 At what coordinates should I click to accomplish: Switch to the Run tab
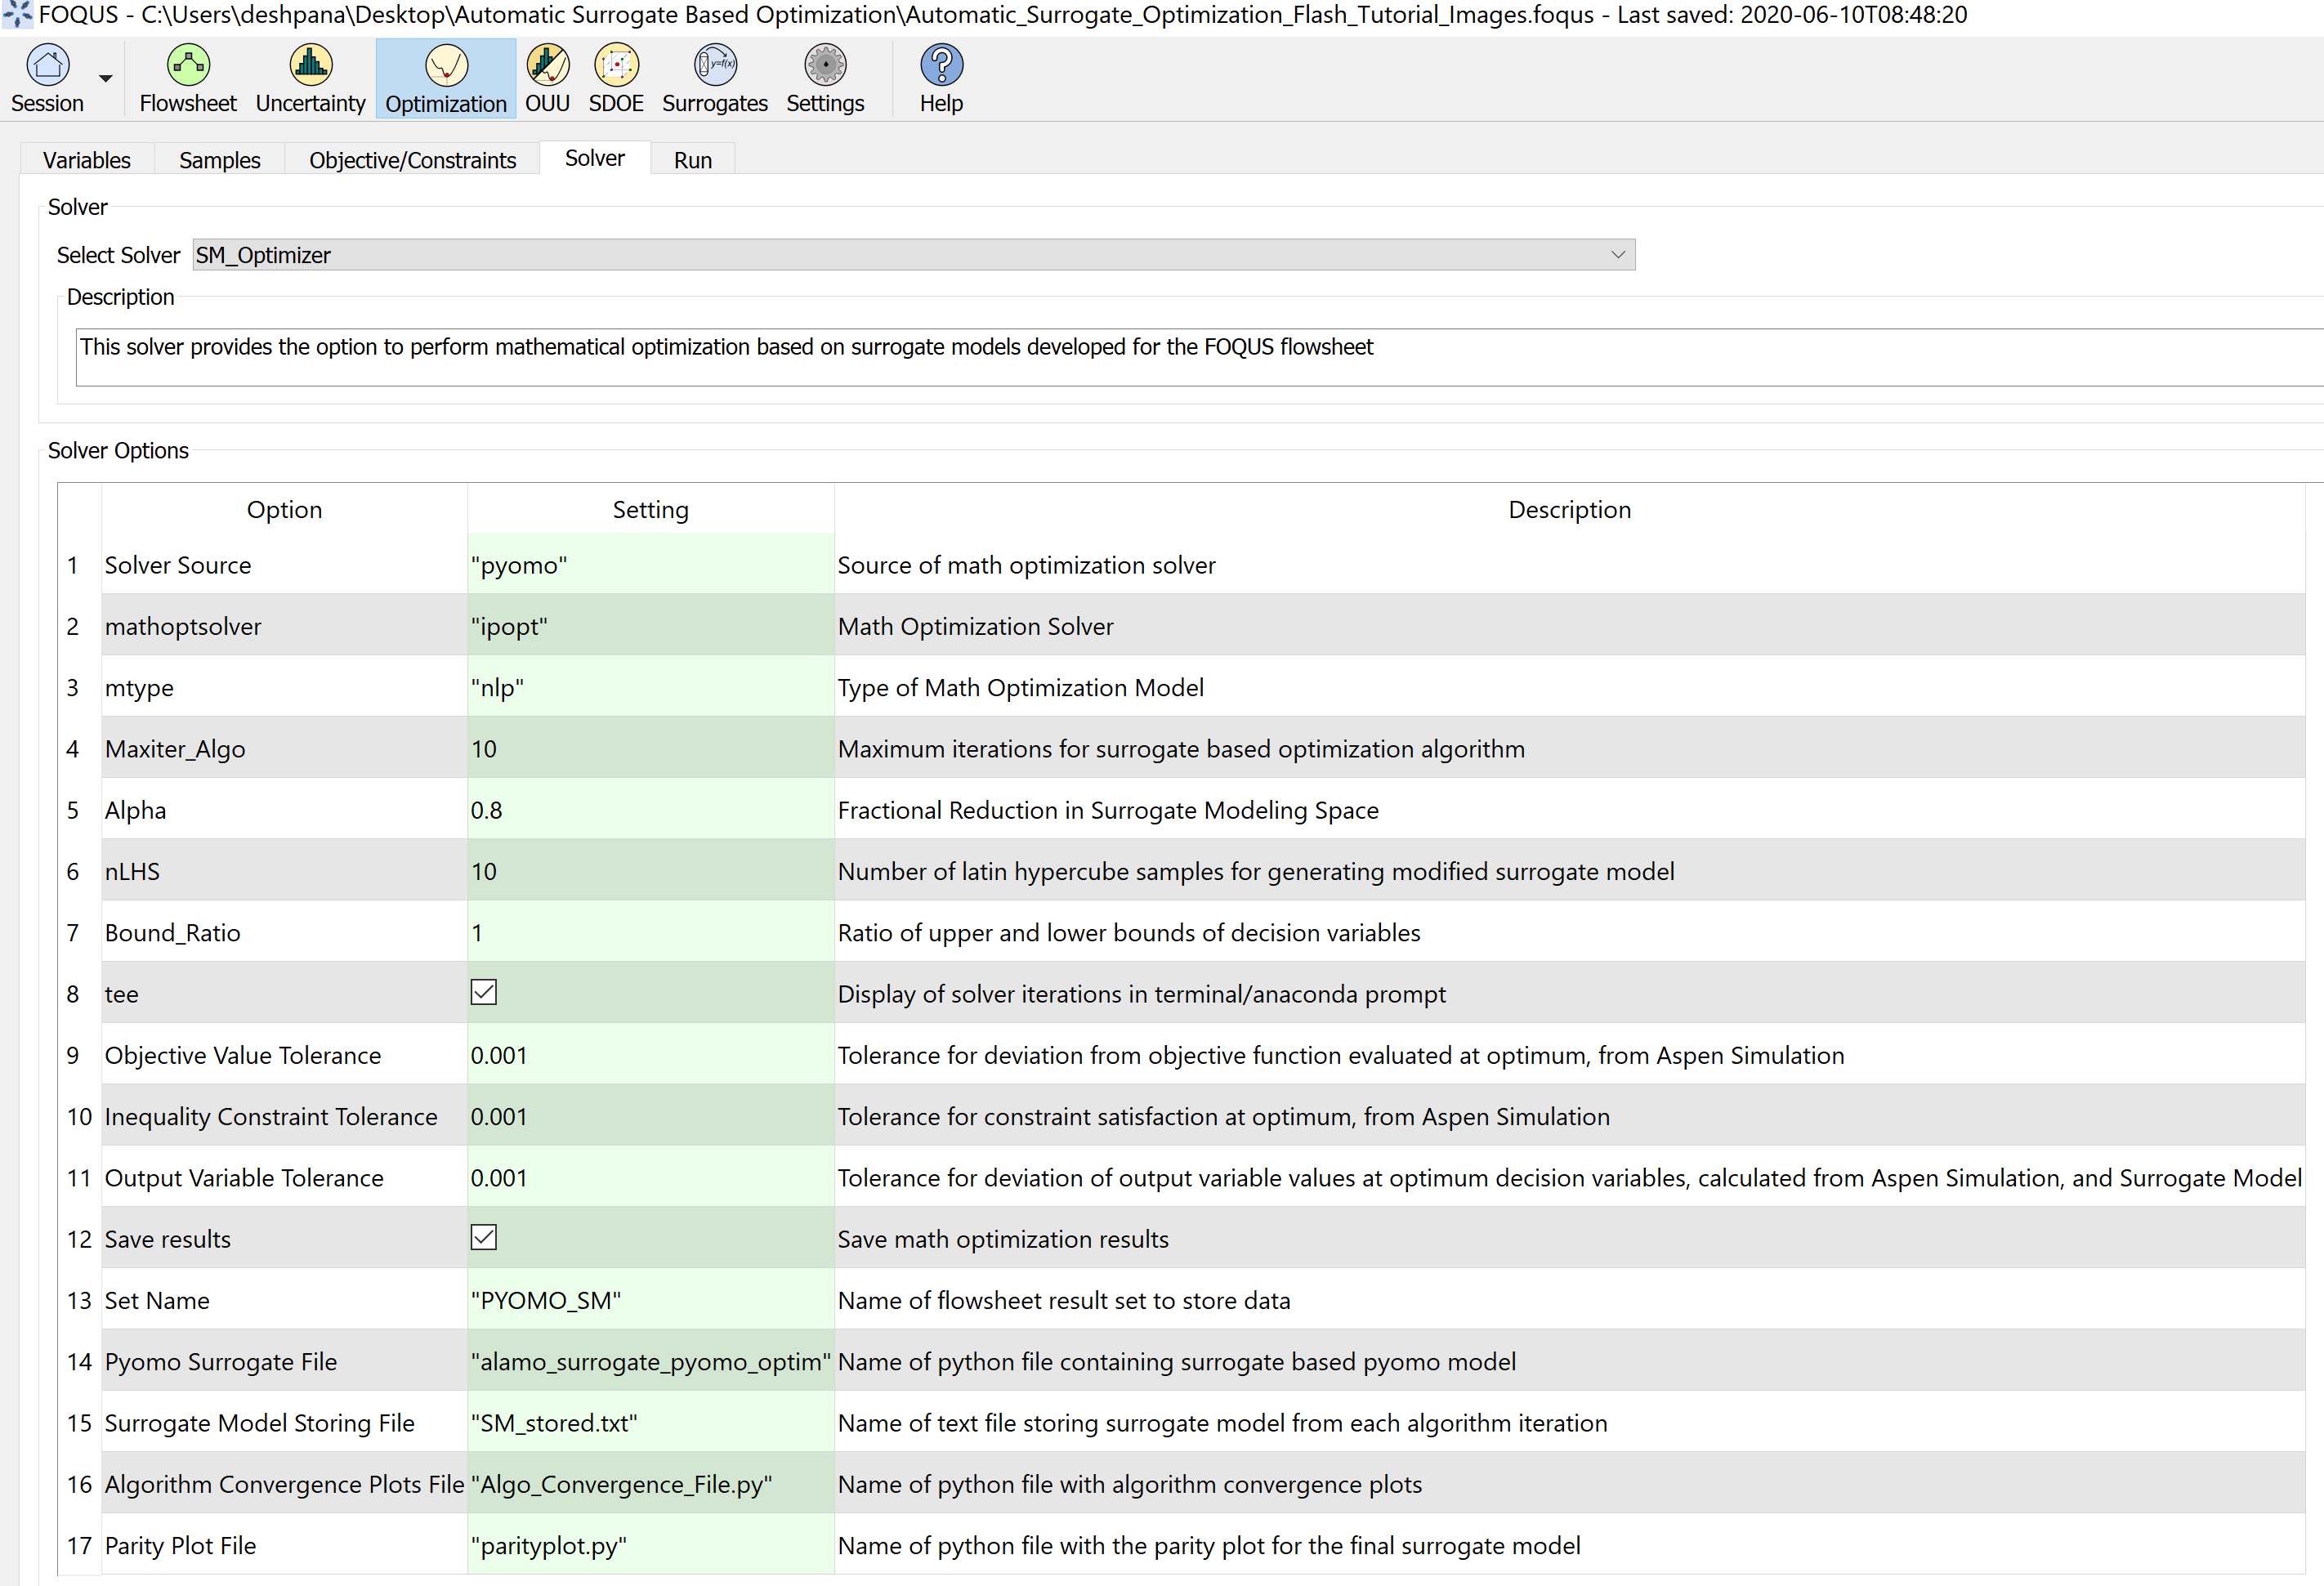[692, 158]
